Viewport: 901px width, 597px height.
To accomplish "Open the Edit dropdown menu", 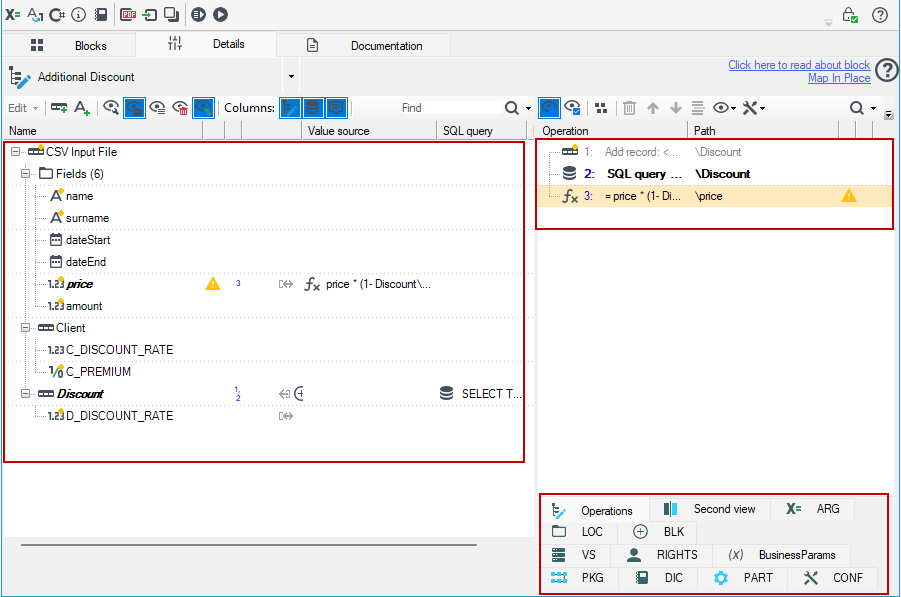I will pyautogui.click(x=23, y=108).
